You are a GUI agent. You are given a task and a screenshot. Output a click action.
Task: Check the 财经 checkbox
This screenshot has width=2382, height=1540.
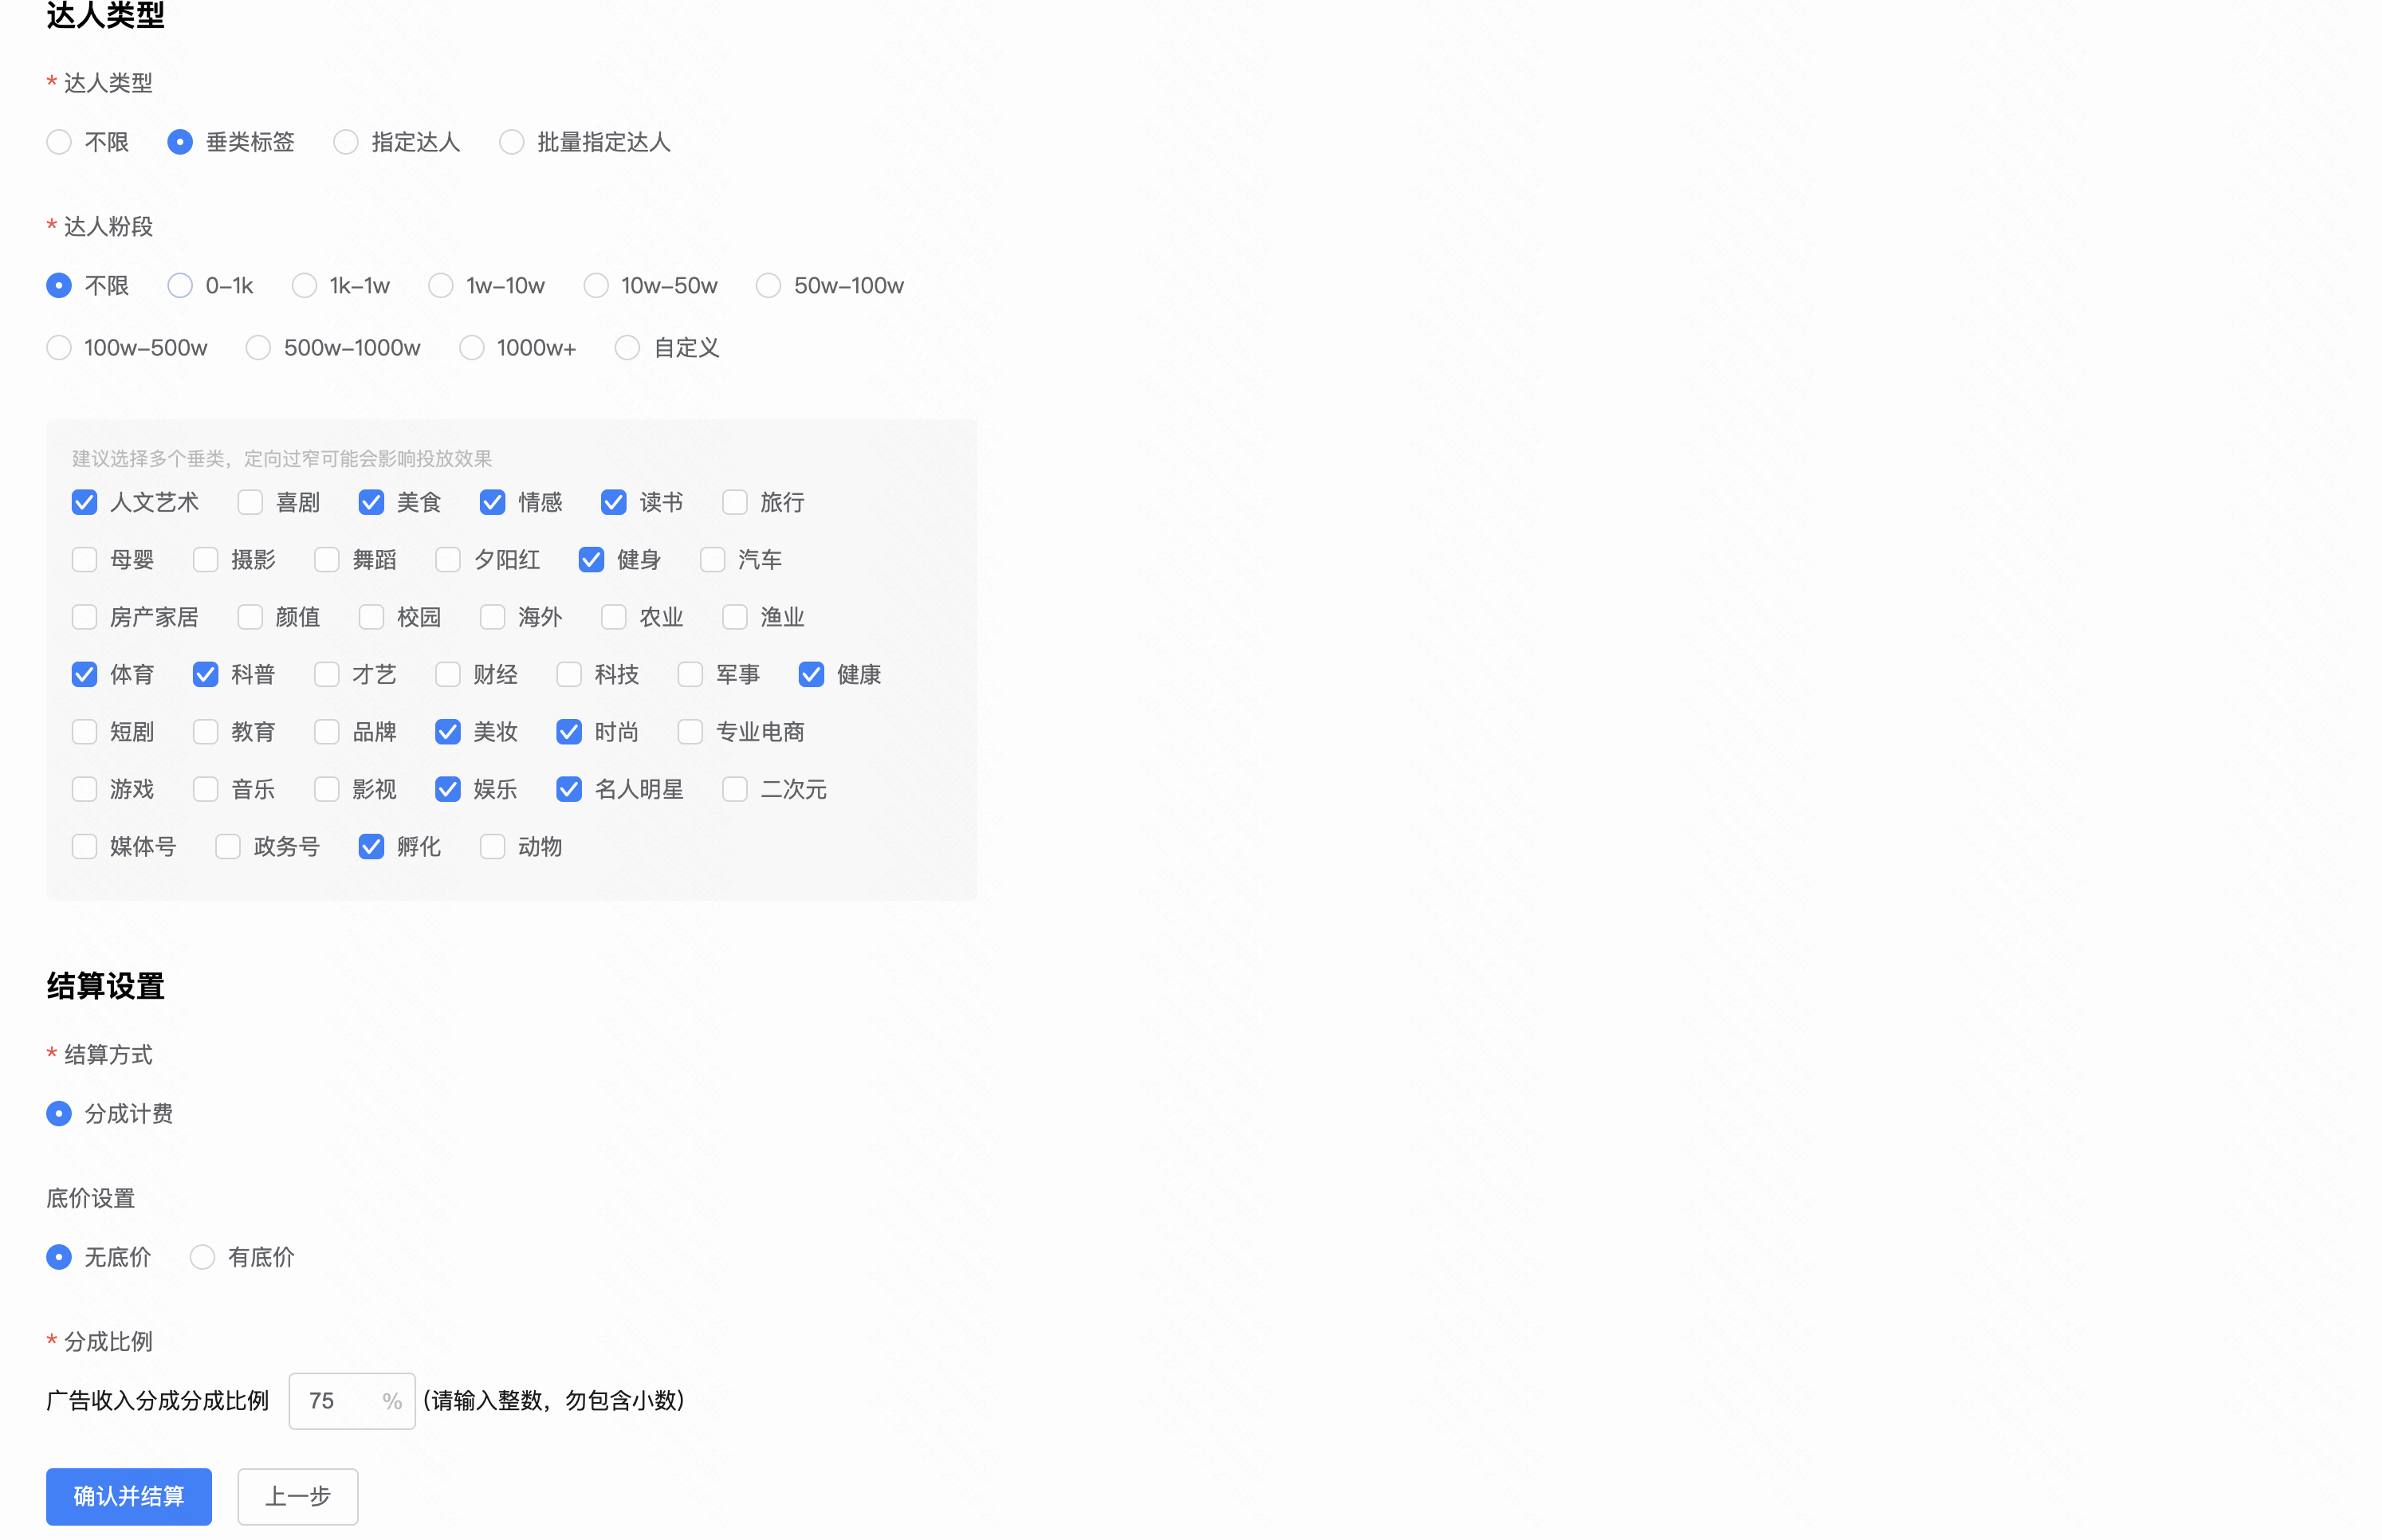(448, 675)
